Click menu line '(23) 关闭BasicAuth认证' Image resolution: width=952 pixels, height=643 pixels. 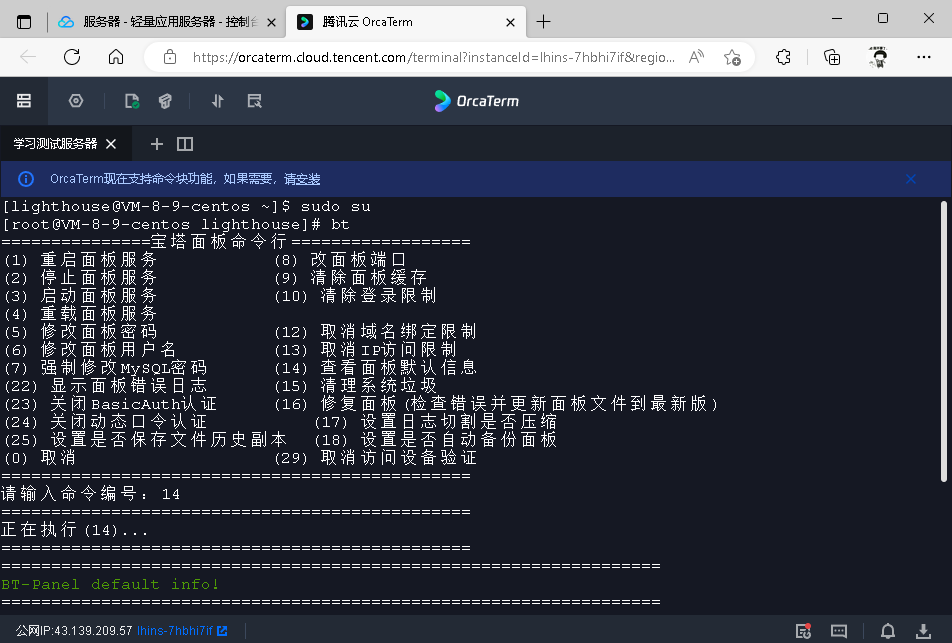pyautogui.click(x=110, y=404)
